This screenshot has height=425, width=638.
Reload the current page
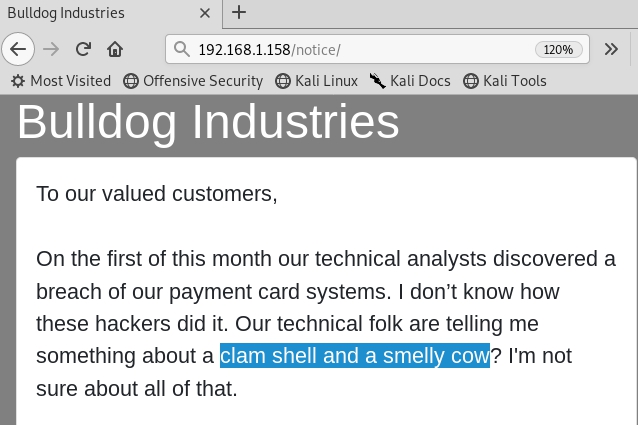tap(83, 49)
